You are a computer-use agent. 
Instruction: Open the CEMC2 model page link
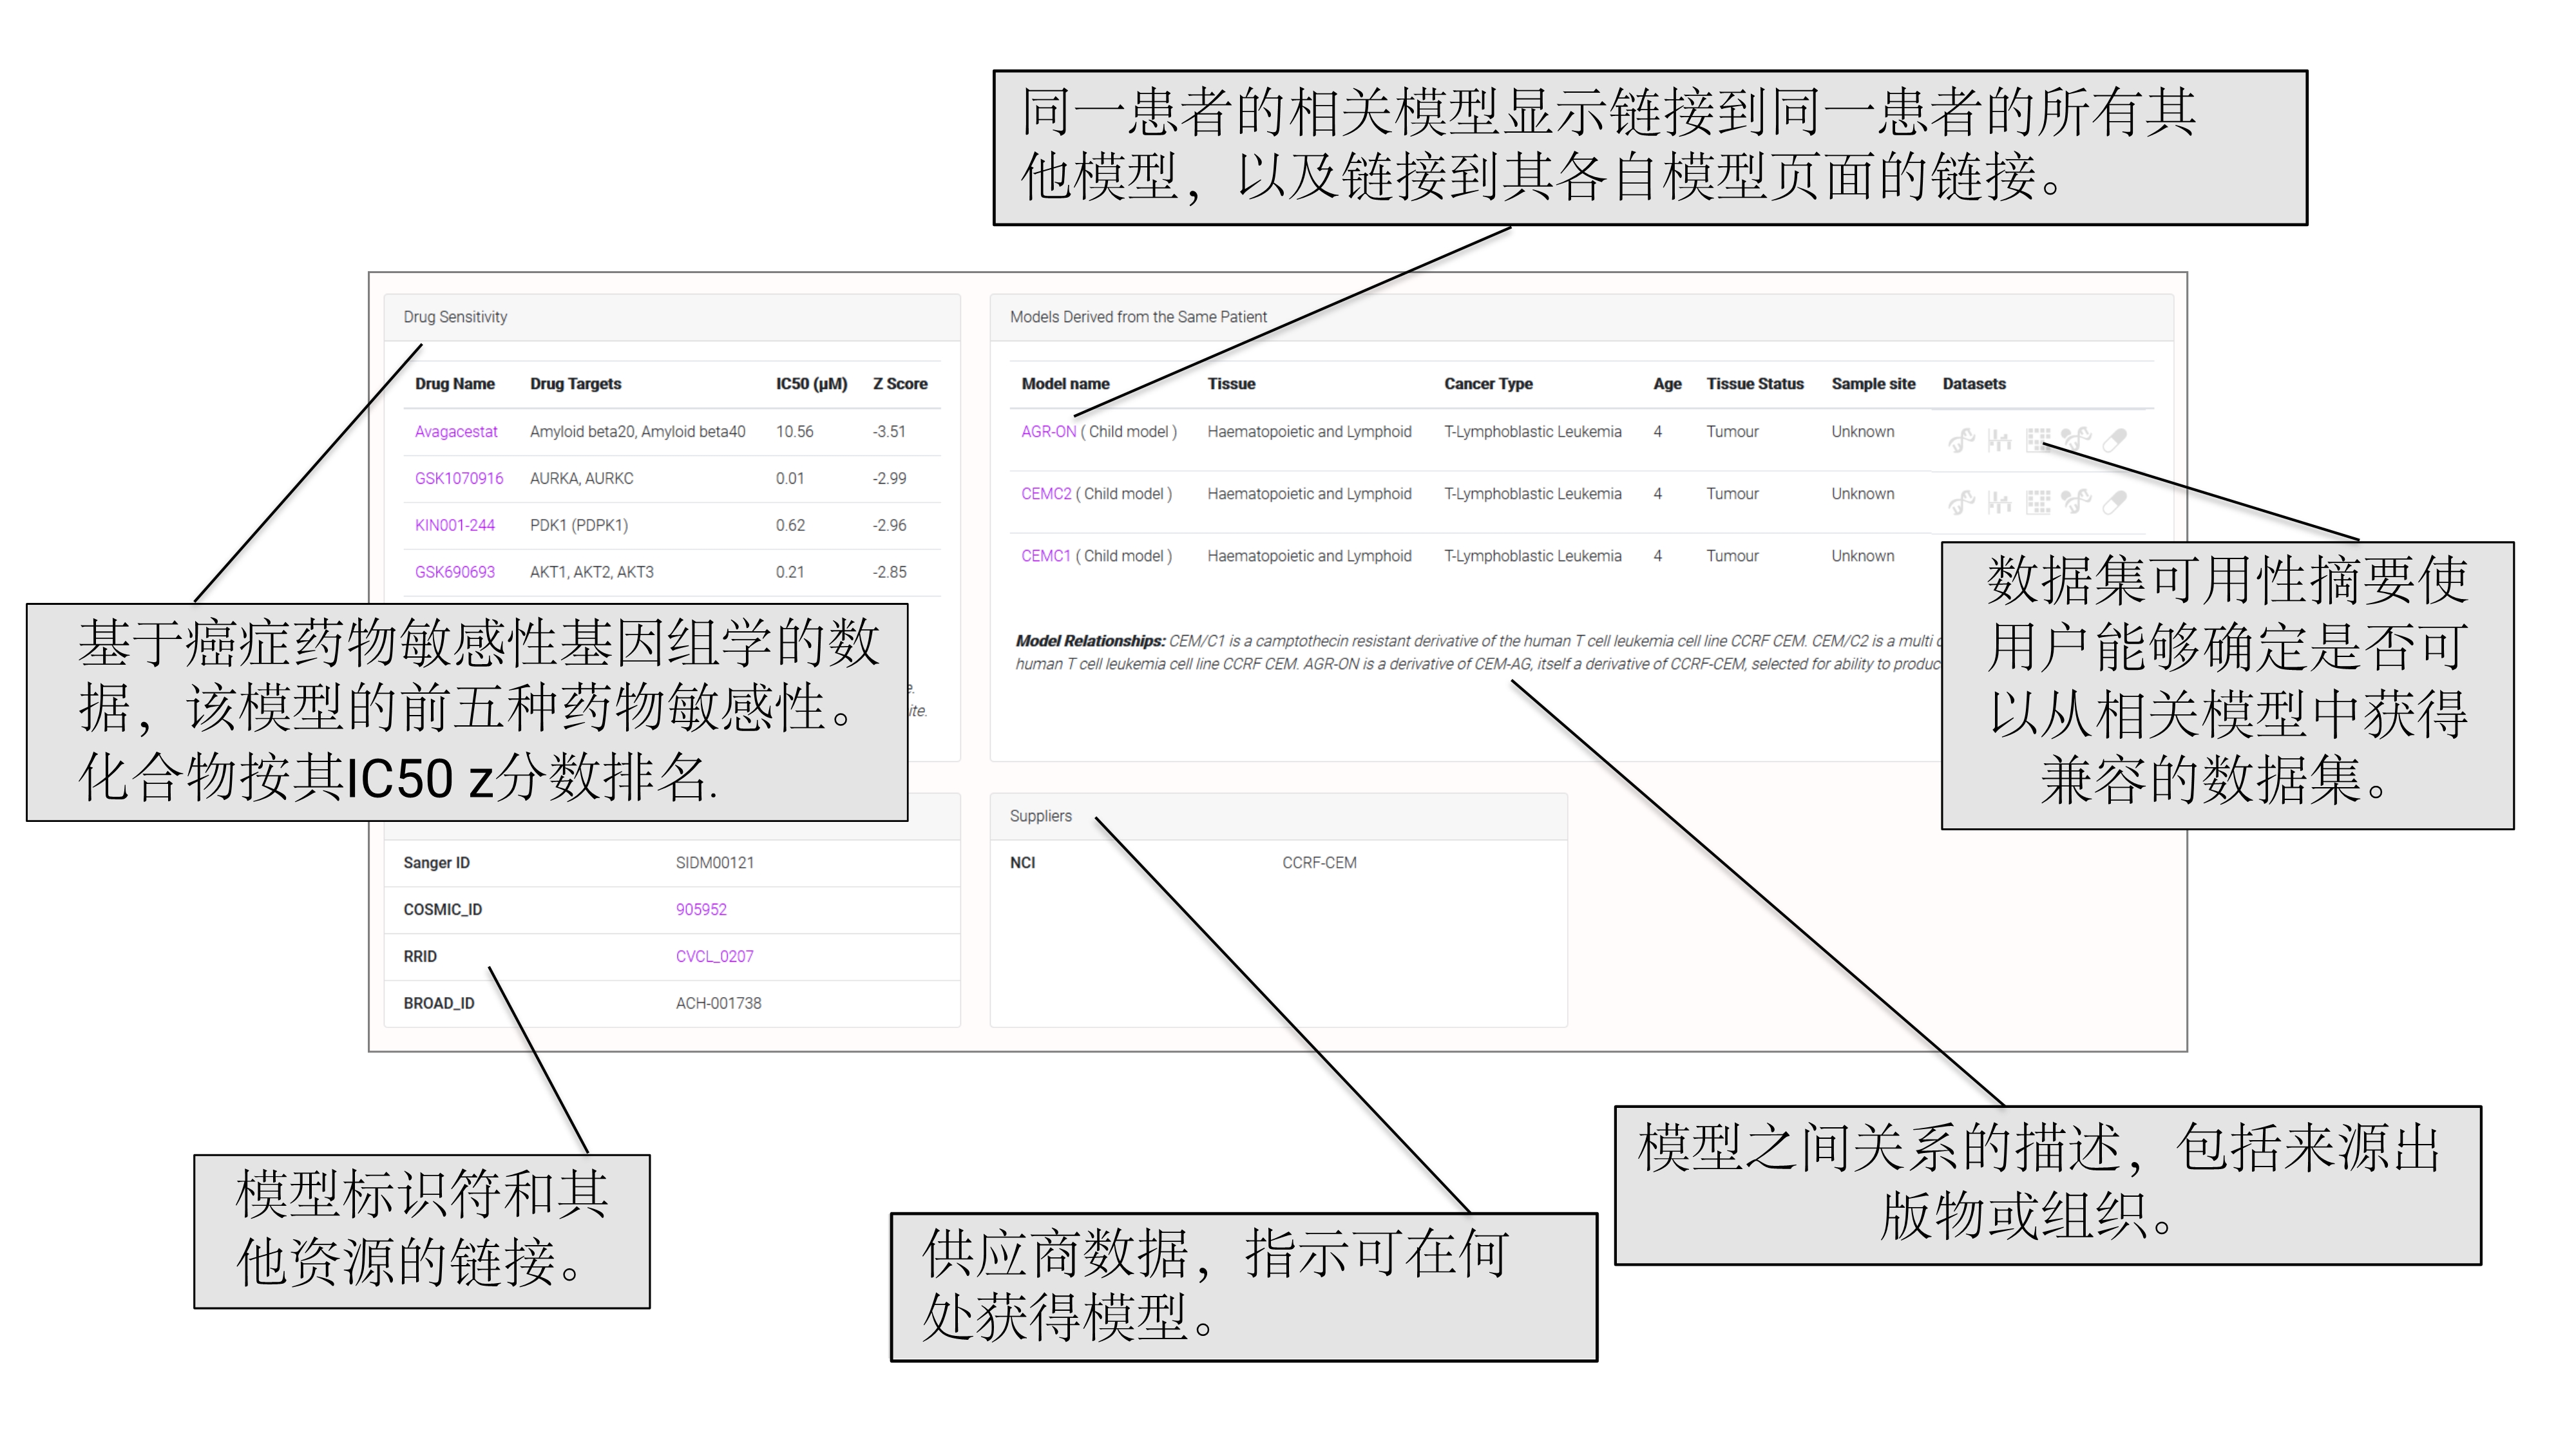pyautogui.click(x=1046, y=494)
